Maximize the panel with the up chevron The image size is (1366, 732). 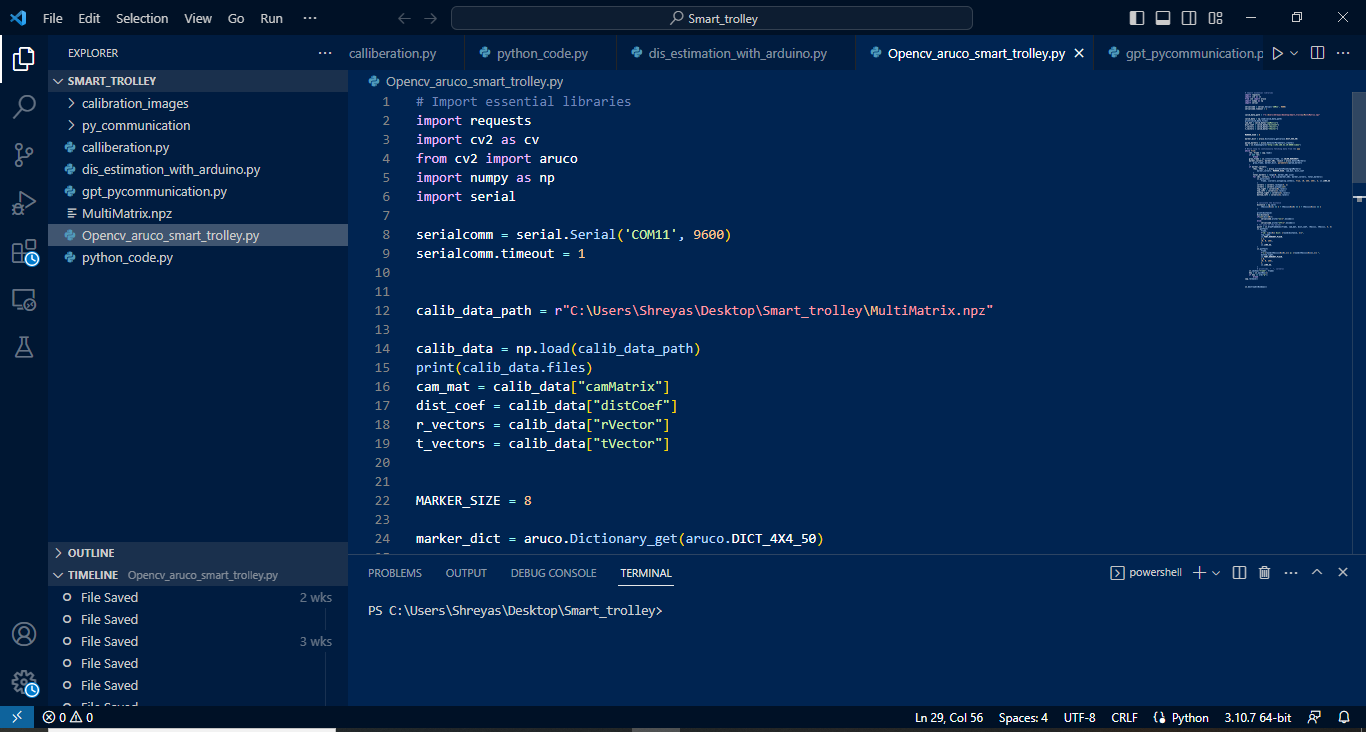1317,573
